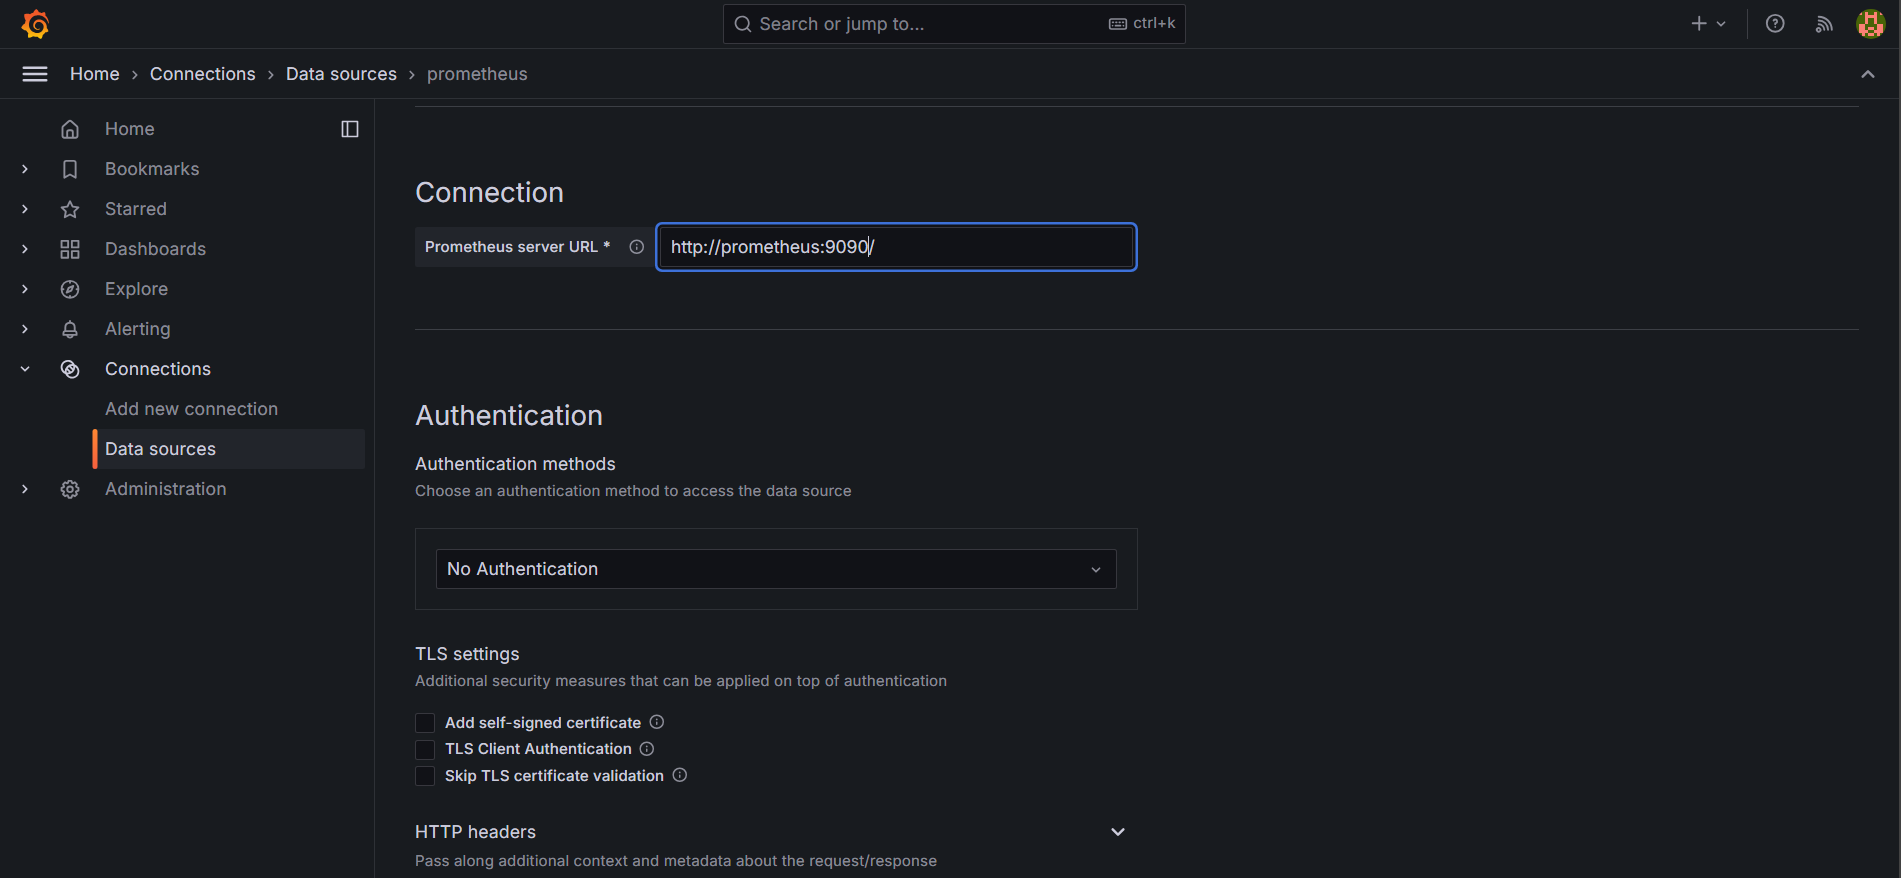Screen dimensions: 1901x878
Task: Click the HTTP headers heading
Action: click(475, 832)
